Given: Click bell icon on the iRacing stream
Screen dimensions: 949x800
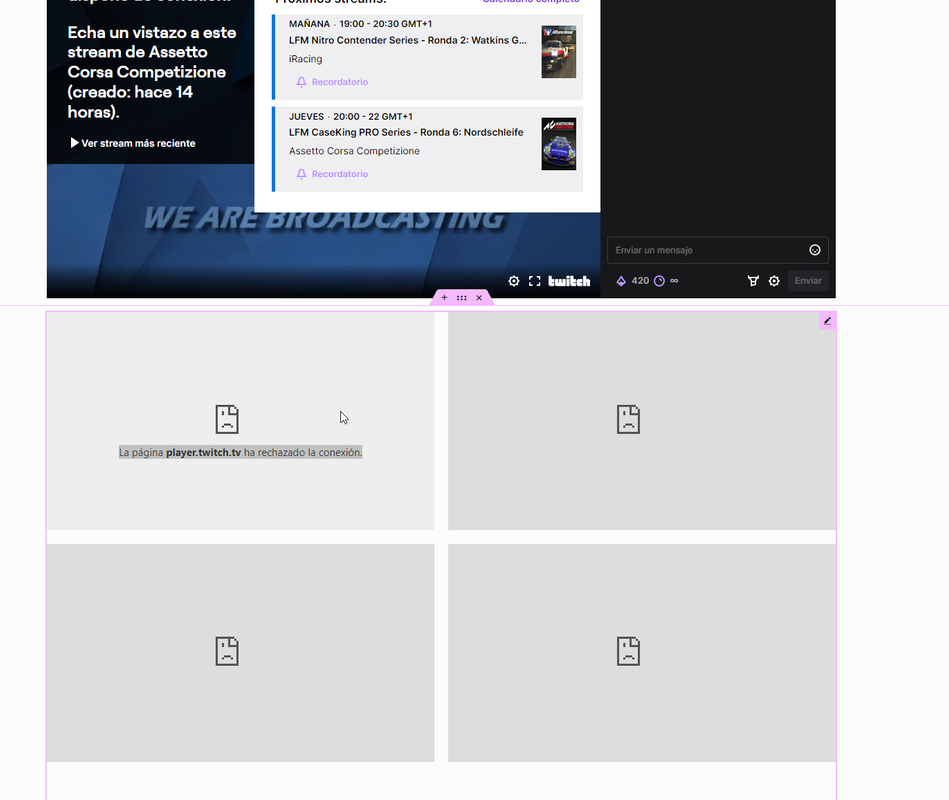Looking at the screenshot, I should point(301,82).
